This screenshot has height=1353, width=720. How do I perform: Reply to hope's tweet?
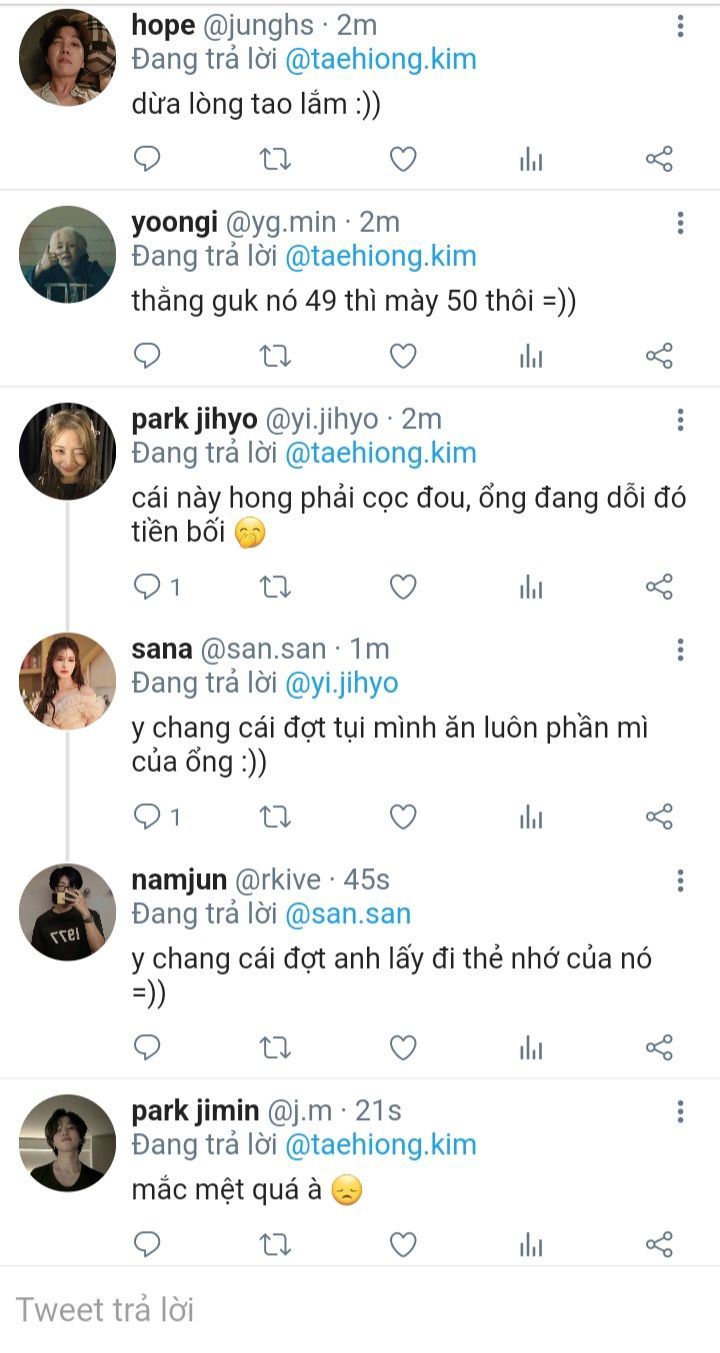pyautogui.click(x=147, y=159)
